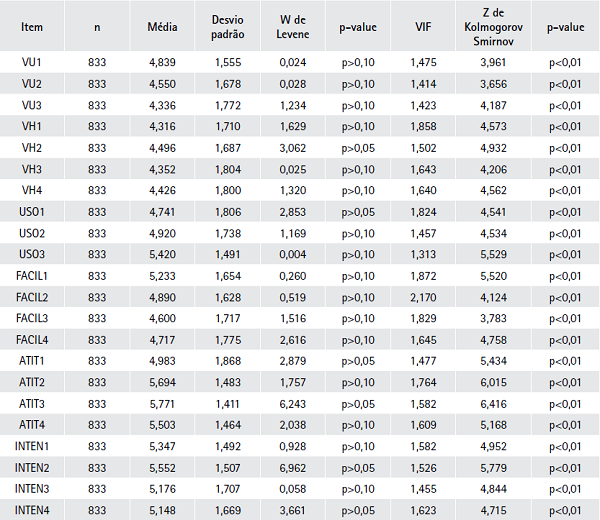The width and height of the screenshot is (600, 520).
Task: Click Levene value 6,962 in INTEN2 row
Action: click(x=292, y=467)
